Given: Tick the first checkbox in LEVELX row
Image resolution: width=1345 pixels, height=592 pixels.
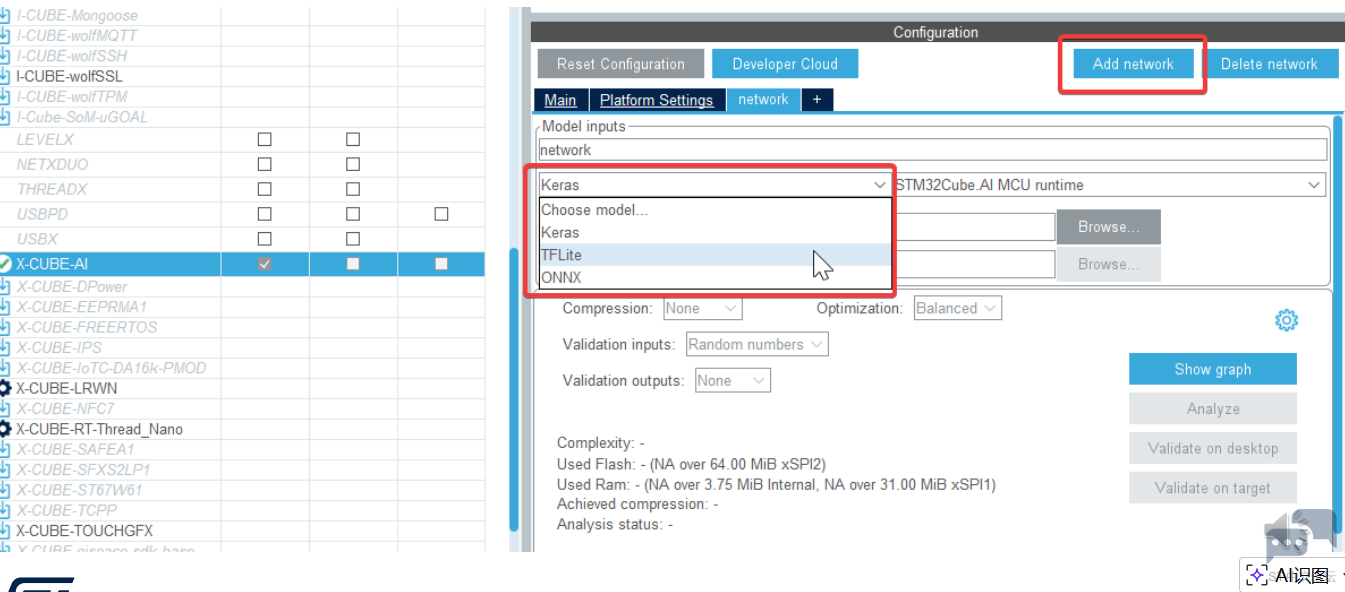Looking at the screenshot, I should (x=264, y=139).
